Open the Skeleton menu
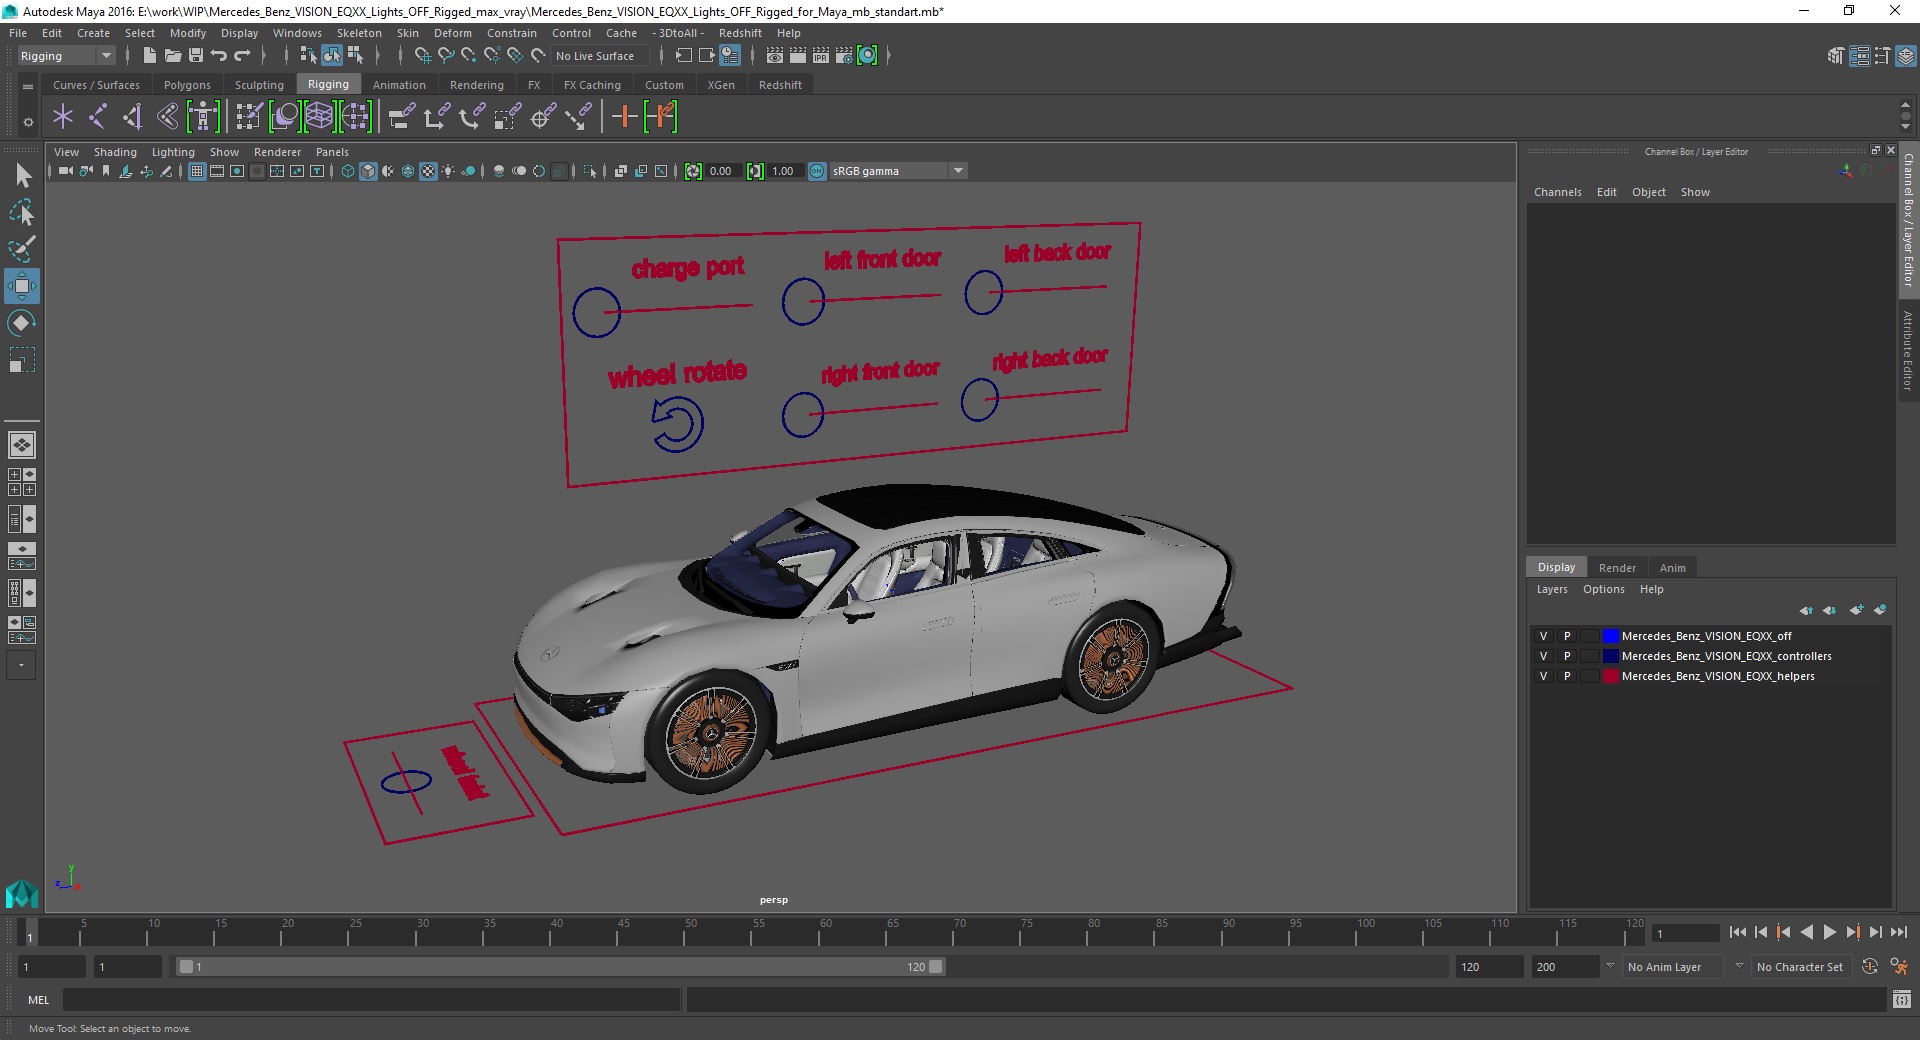Viewport: 1920px width, 1040px height. tap(359, 33)
